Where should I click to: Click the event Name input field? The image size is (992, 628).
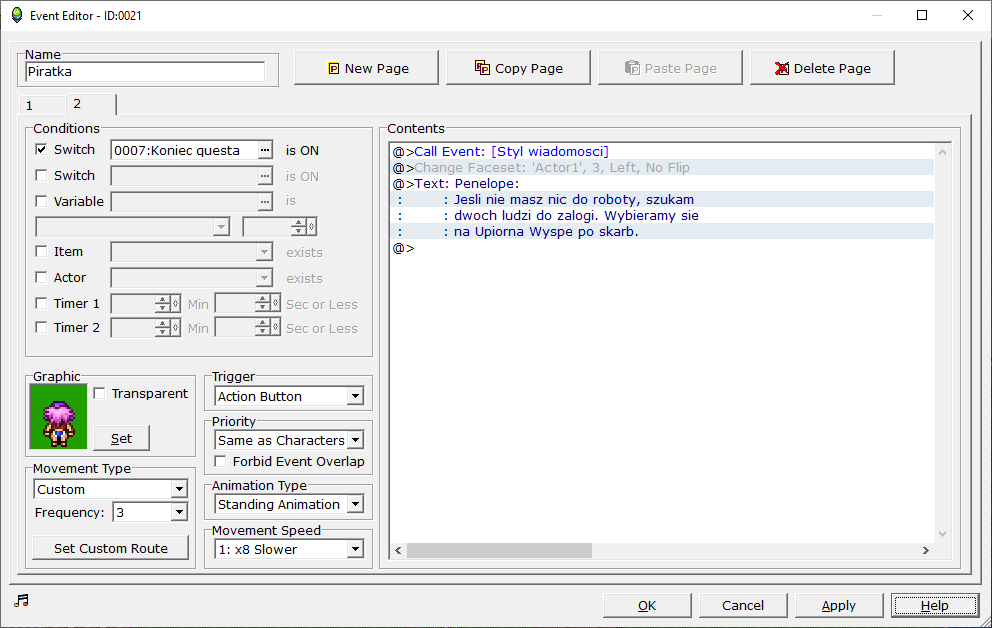(145, 71)
